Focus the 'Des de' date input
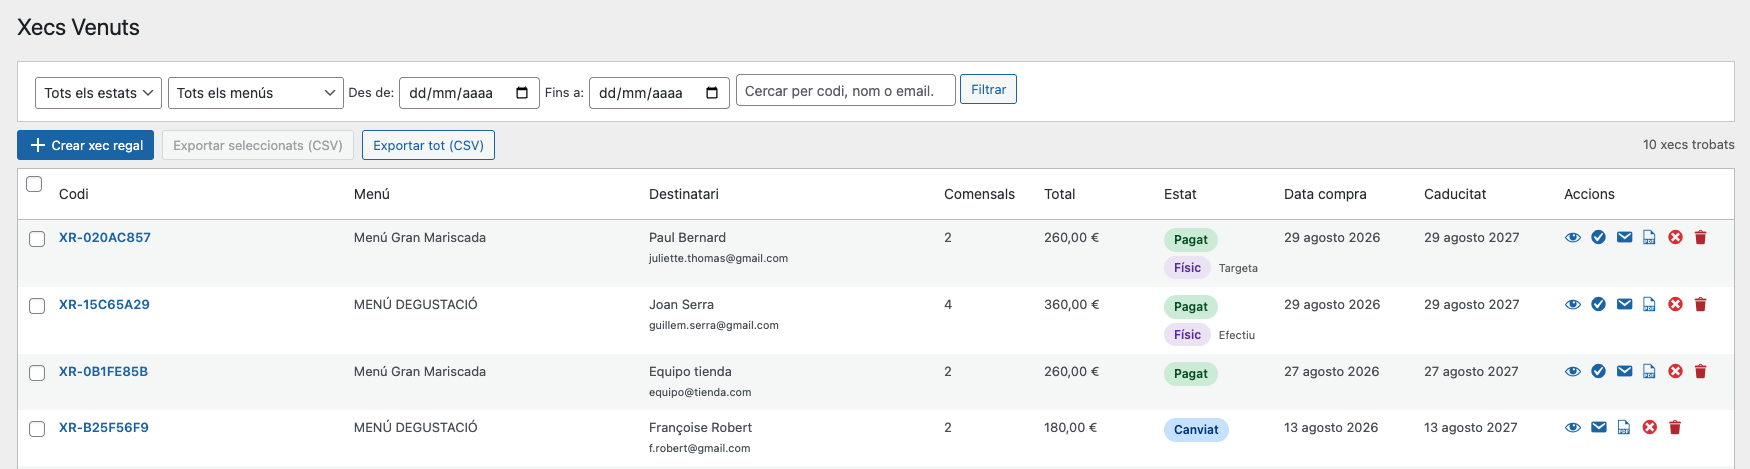This screenshot has height=469, width=1750. pyautogui.click(x=469, y=93)
